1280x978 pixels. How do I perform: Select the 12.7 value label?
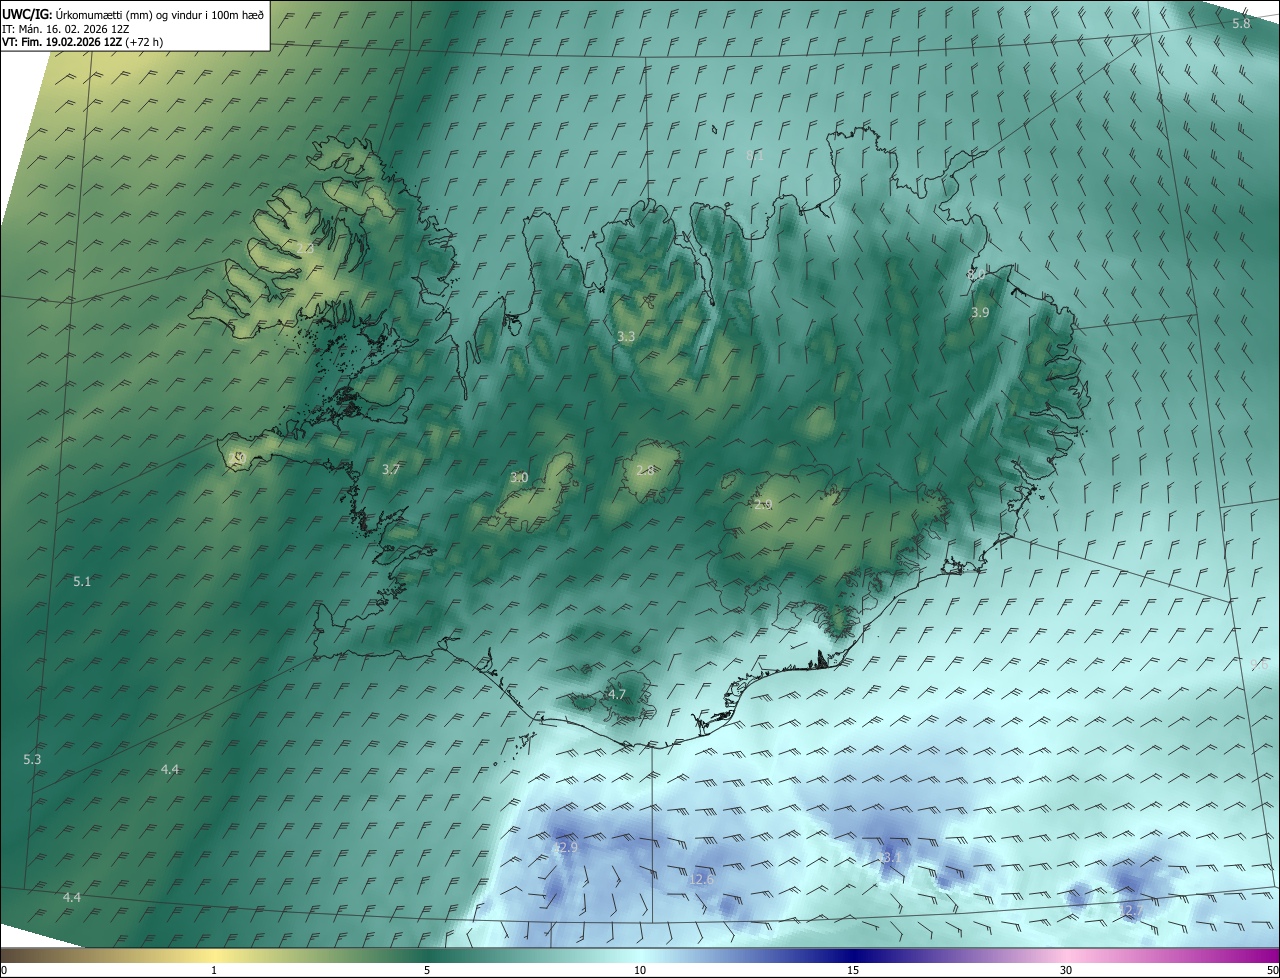[x=1128, y=910]
